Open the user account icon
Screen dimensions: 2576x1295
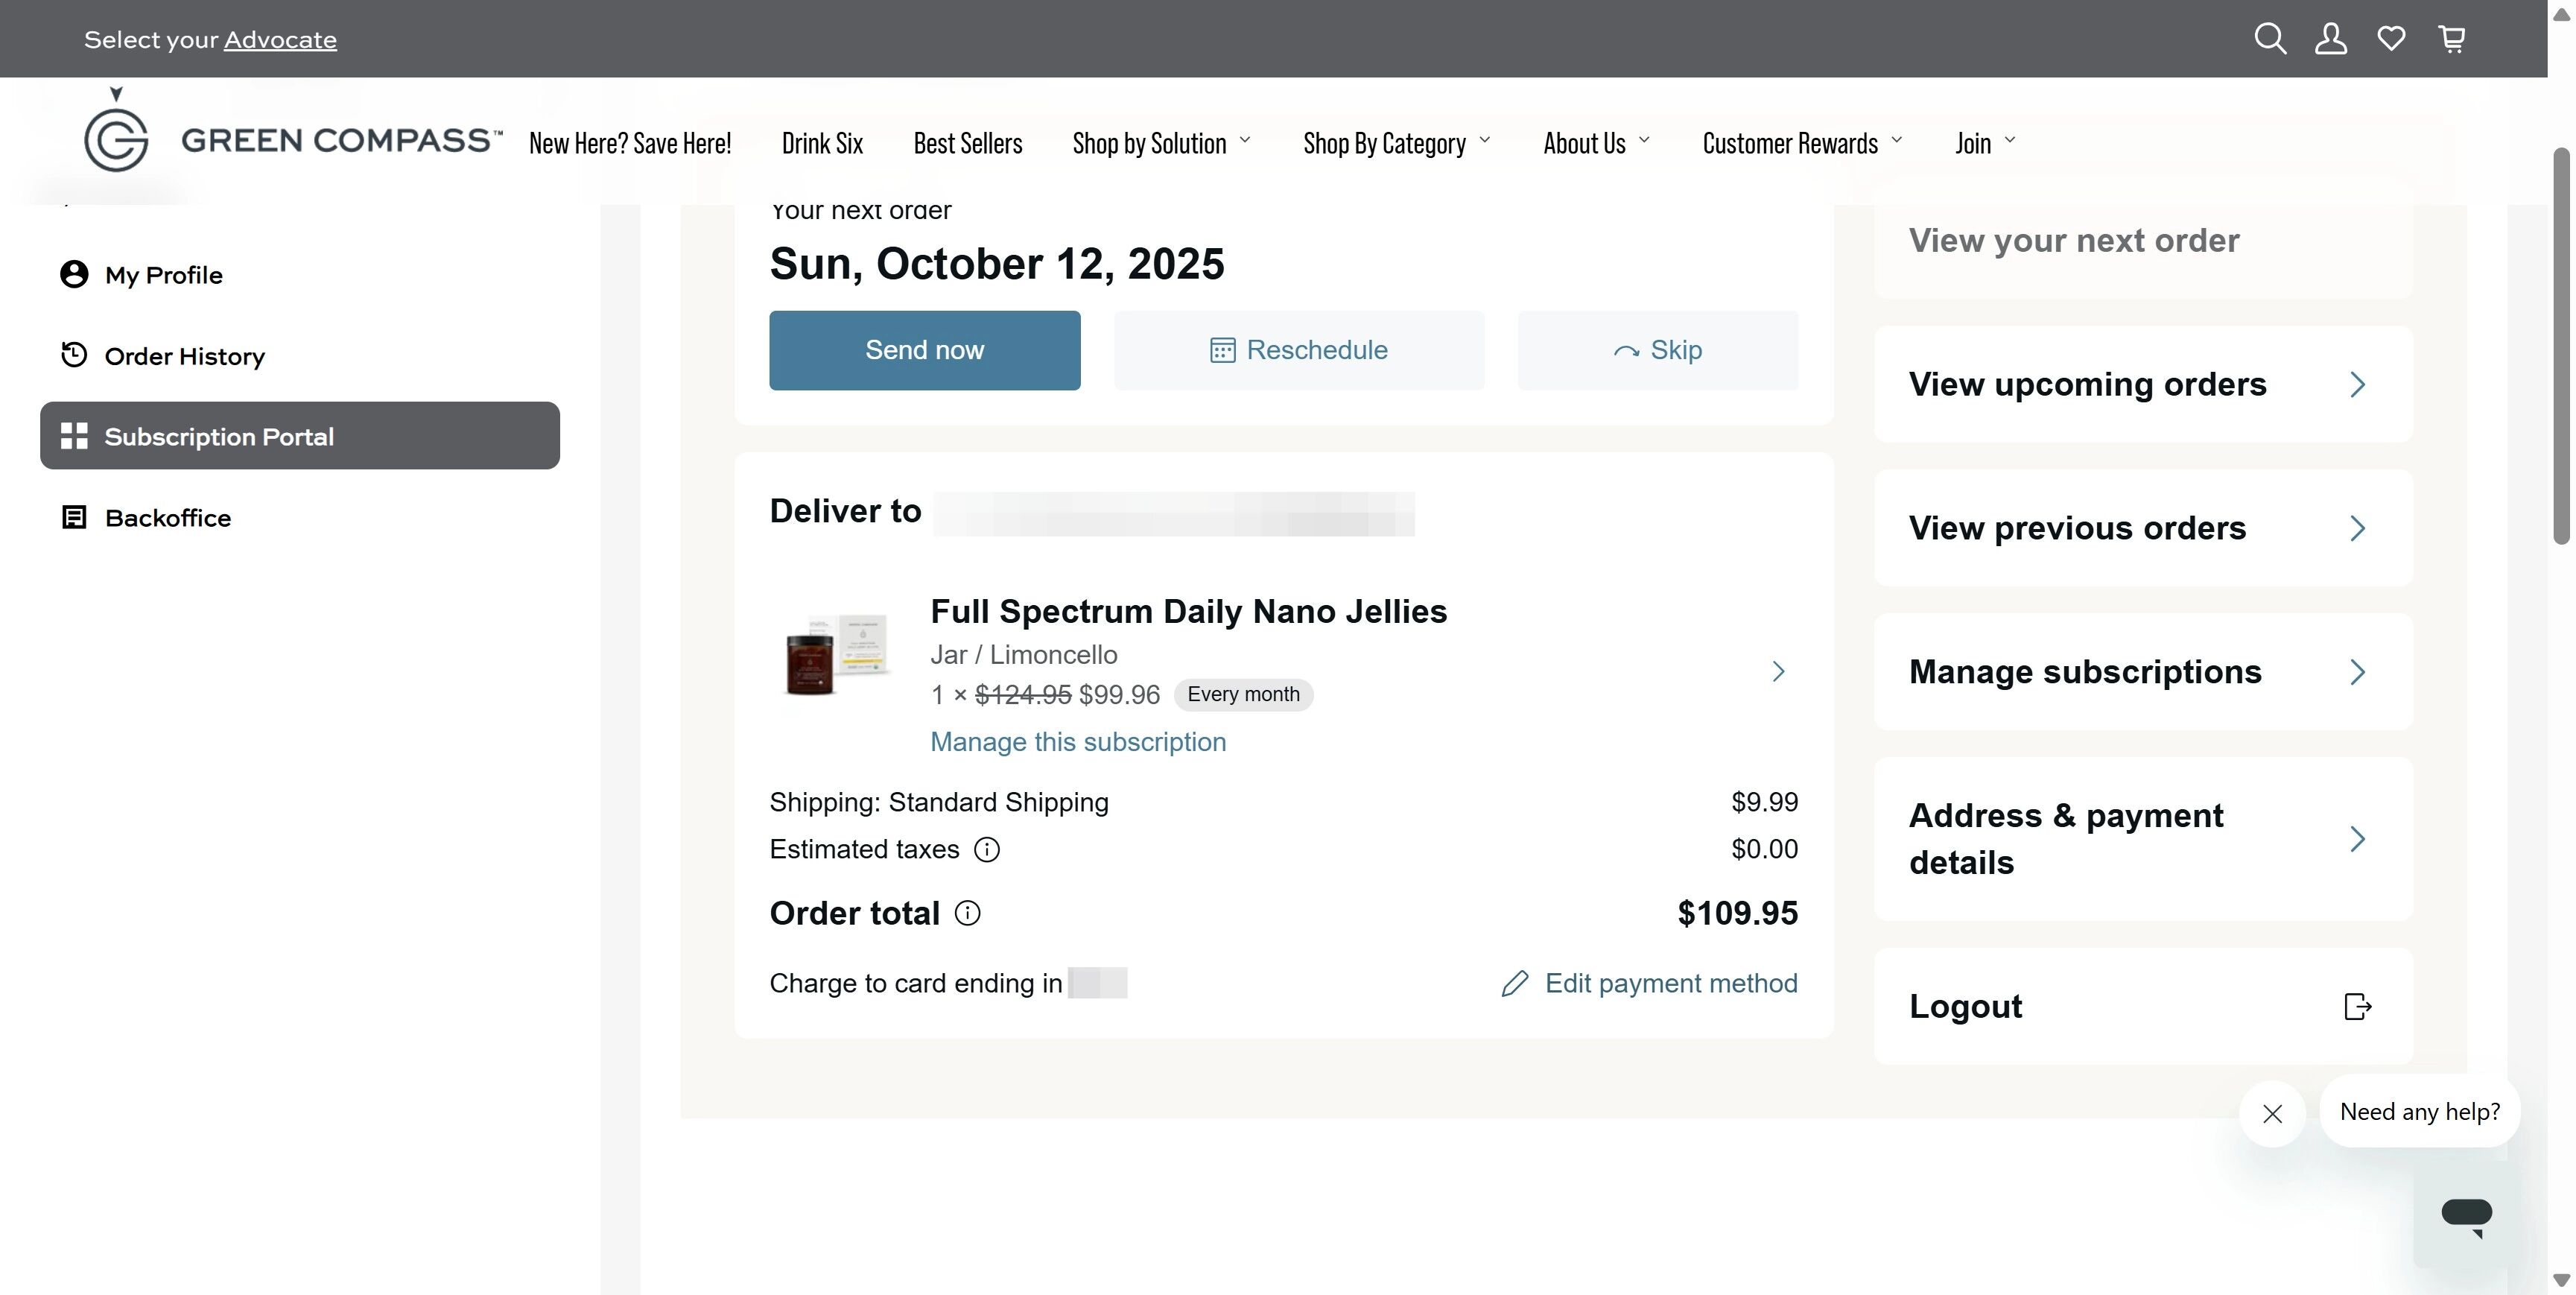(2331, 39)
